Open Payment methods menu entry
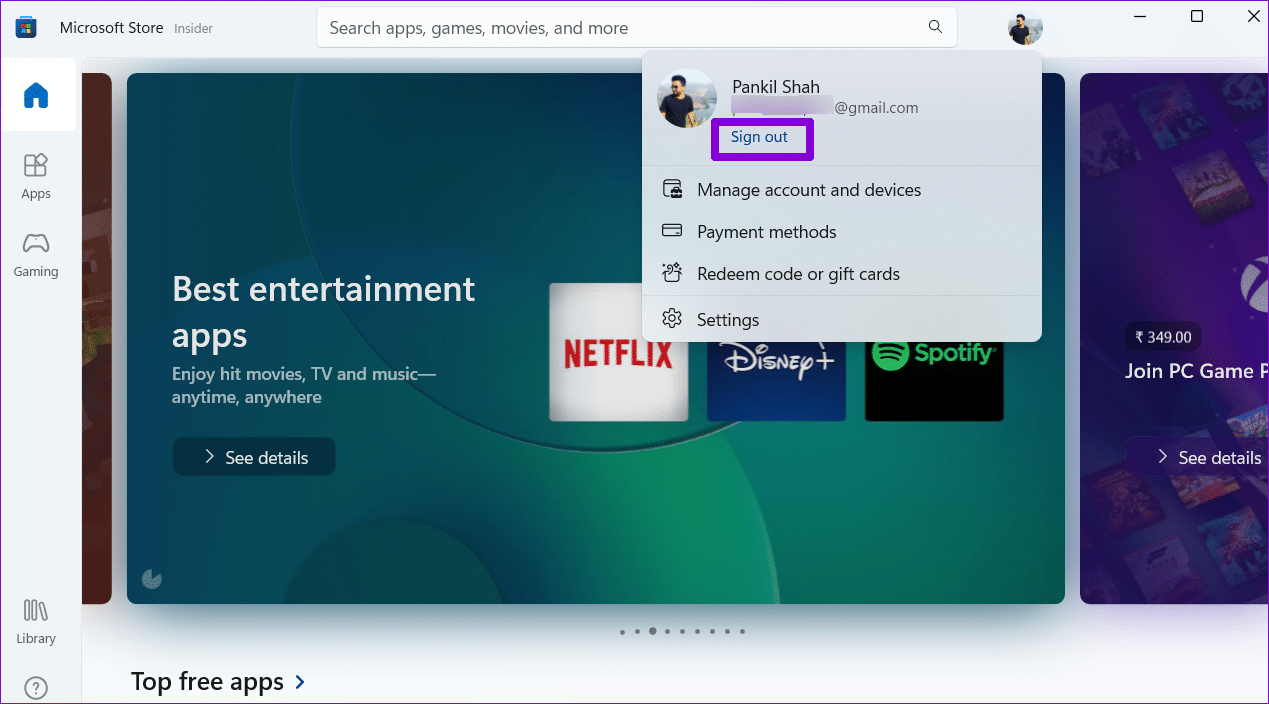Screen dimensions: 1269x704 842,232
